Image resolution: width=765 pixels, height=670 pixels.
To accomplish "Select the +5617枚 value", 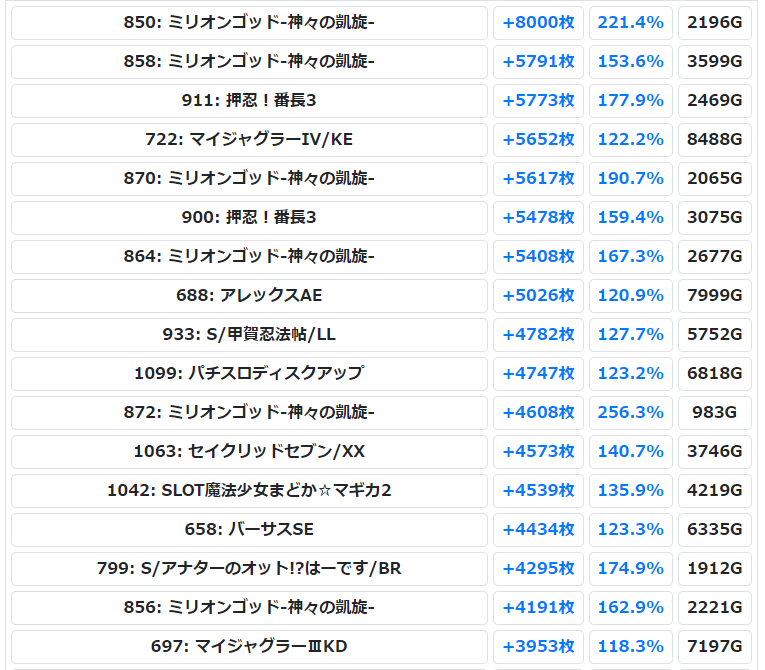I will 538,179.
